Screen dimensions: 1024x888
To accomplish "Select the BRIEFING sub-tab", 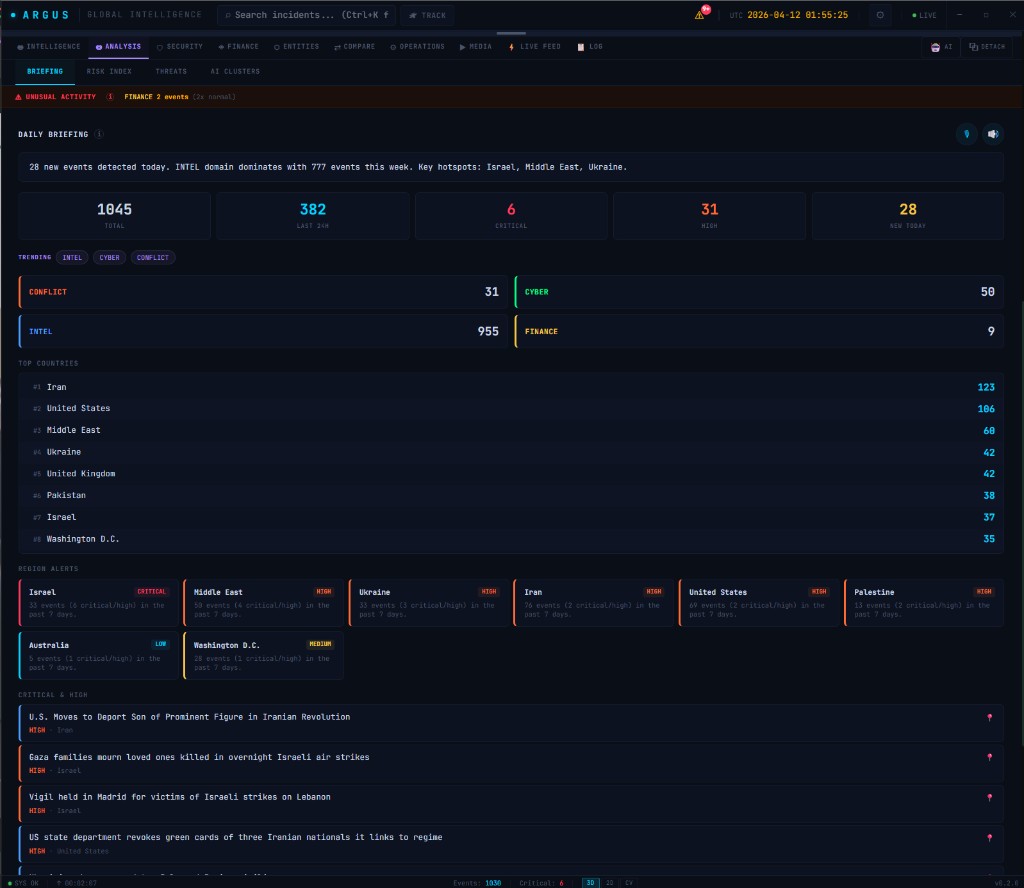I will tap(45, 72).
